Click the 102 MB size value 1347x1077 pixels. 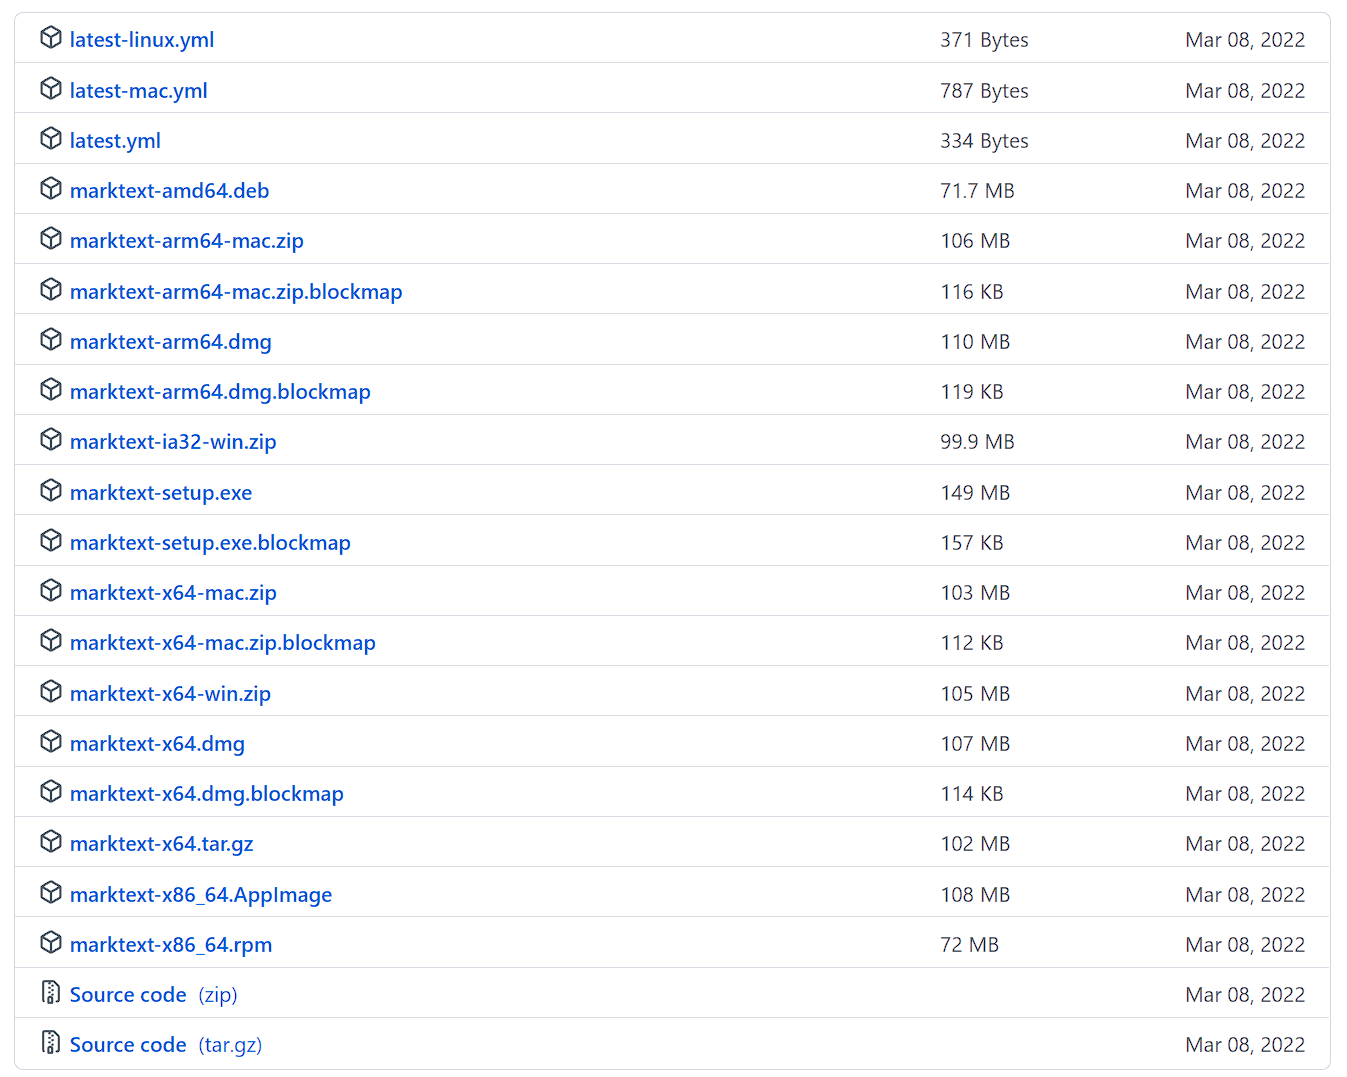tap(975, 844)
